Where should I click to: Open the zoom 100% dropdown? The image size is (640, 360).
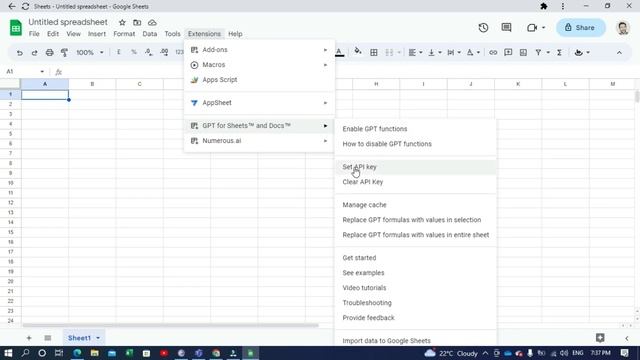pyautogui.click(x=89, y=52)
